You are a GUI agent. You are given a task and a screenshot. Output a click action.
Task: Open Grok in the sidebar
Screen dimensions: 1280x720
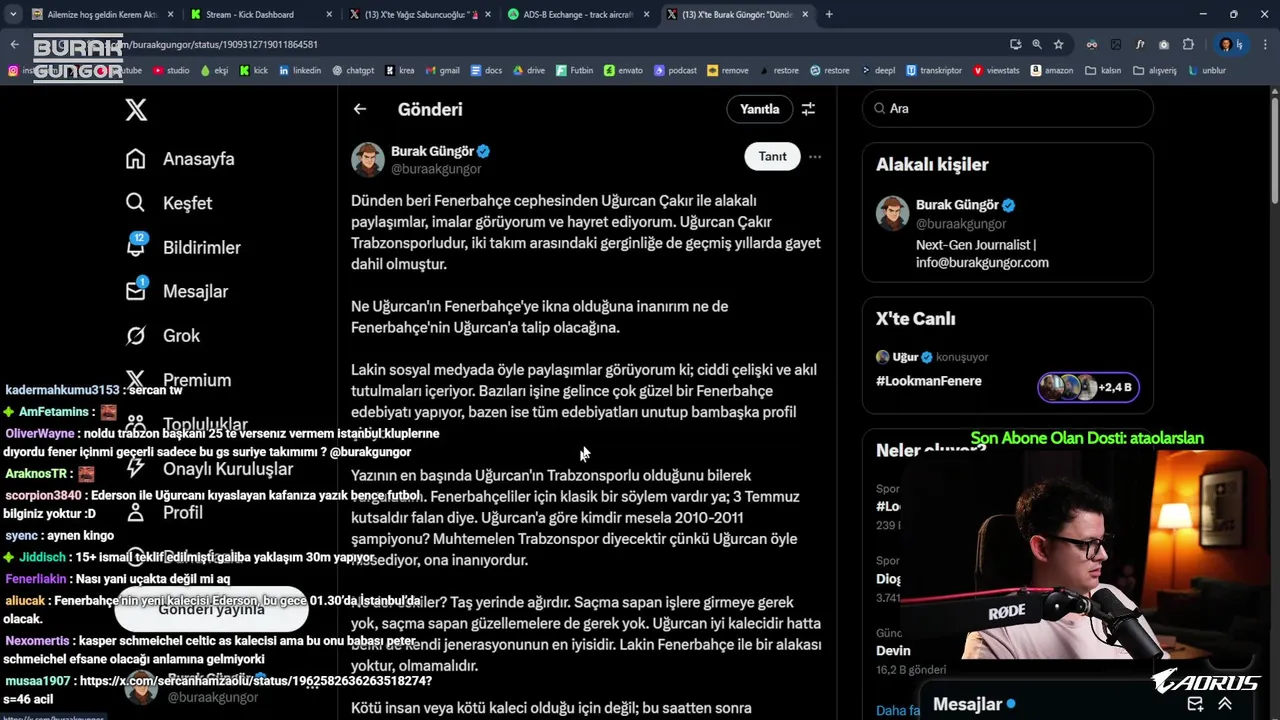[163, 335]
